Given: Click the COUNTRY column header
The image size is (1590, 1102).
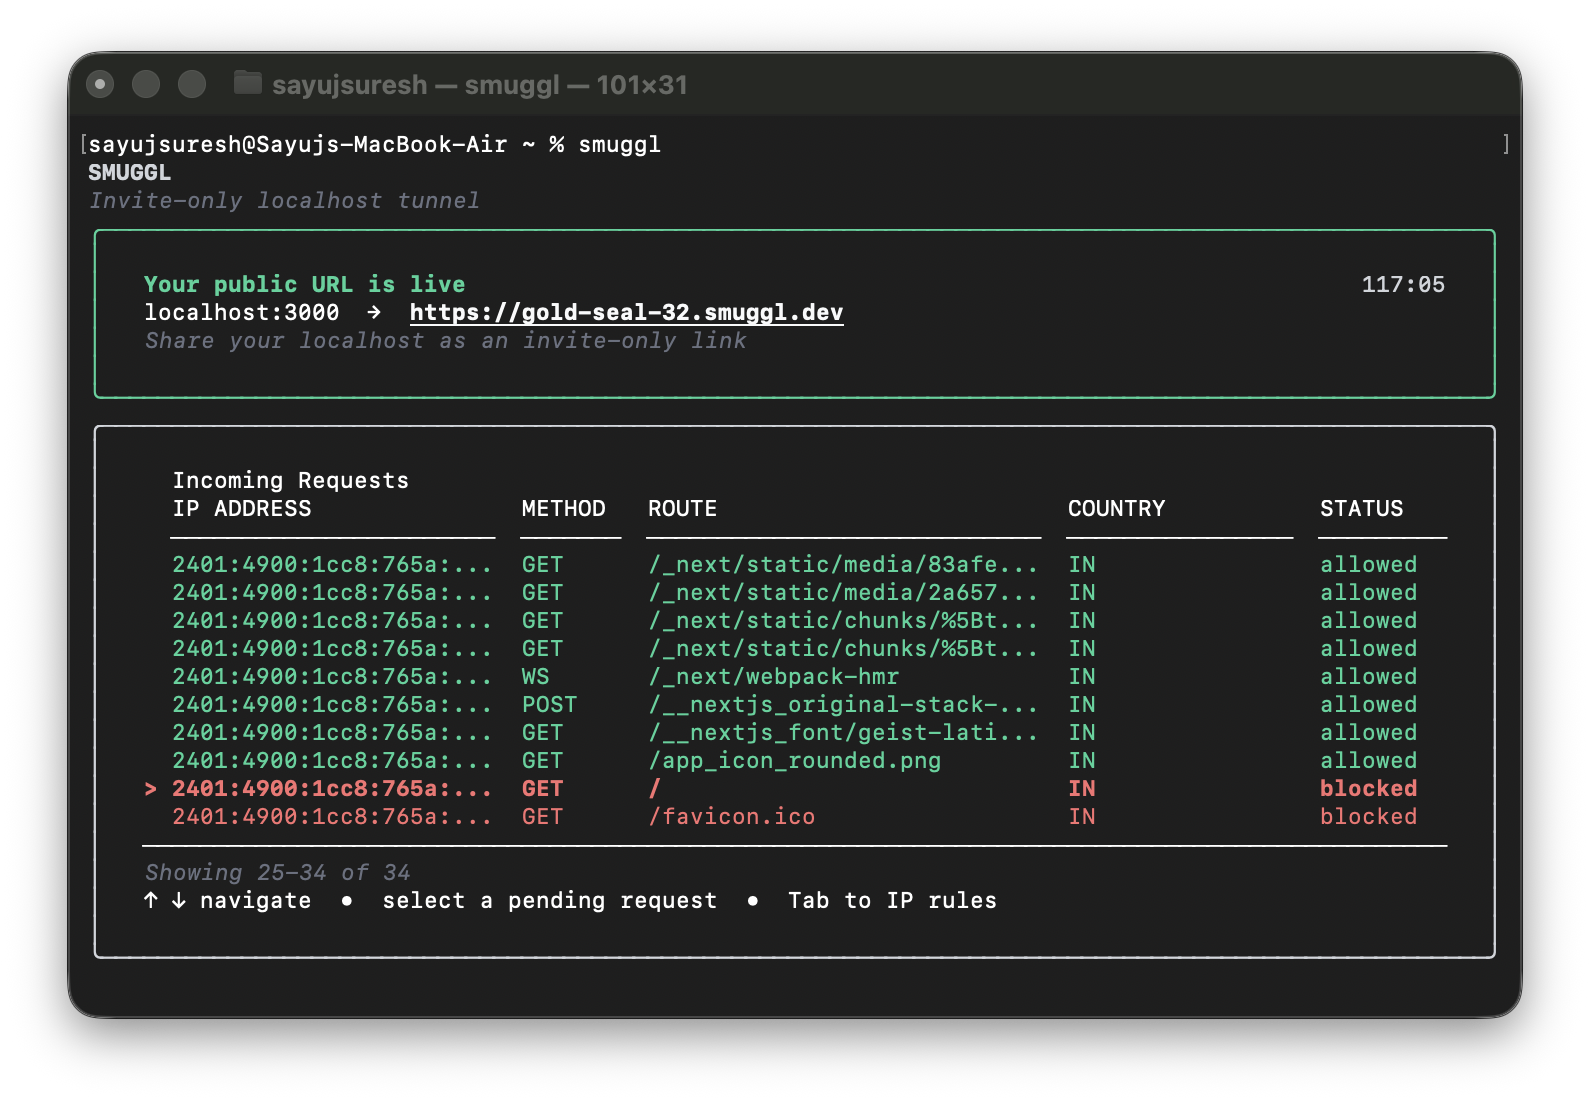Looking at the screenshot, I should click(x=1116, y=509).
